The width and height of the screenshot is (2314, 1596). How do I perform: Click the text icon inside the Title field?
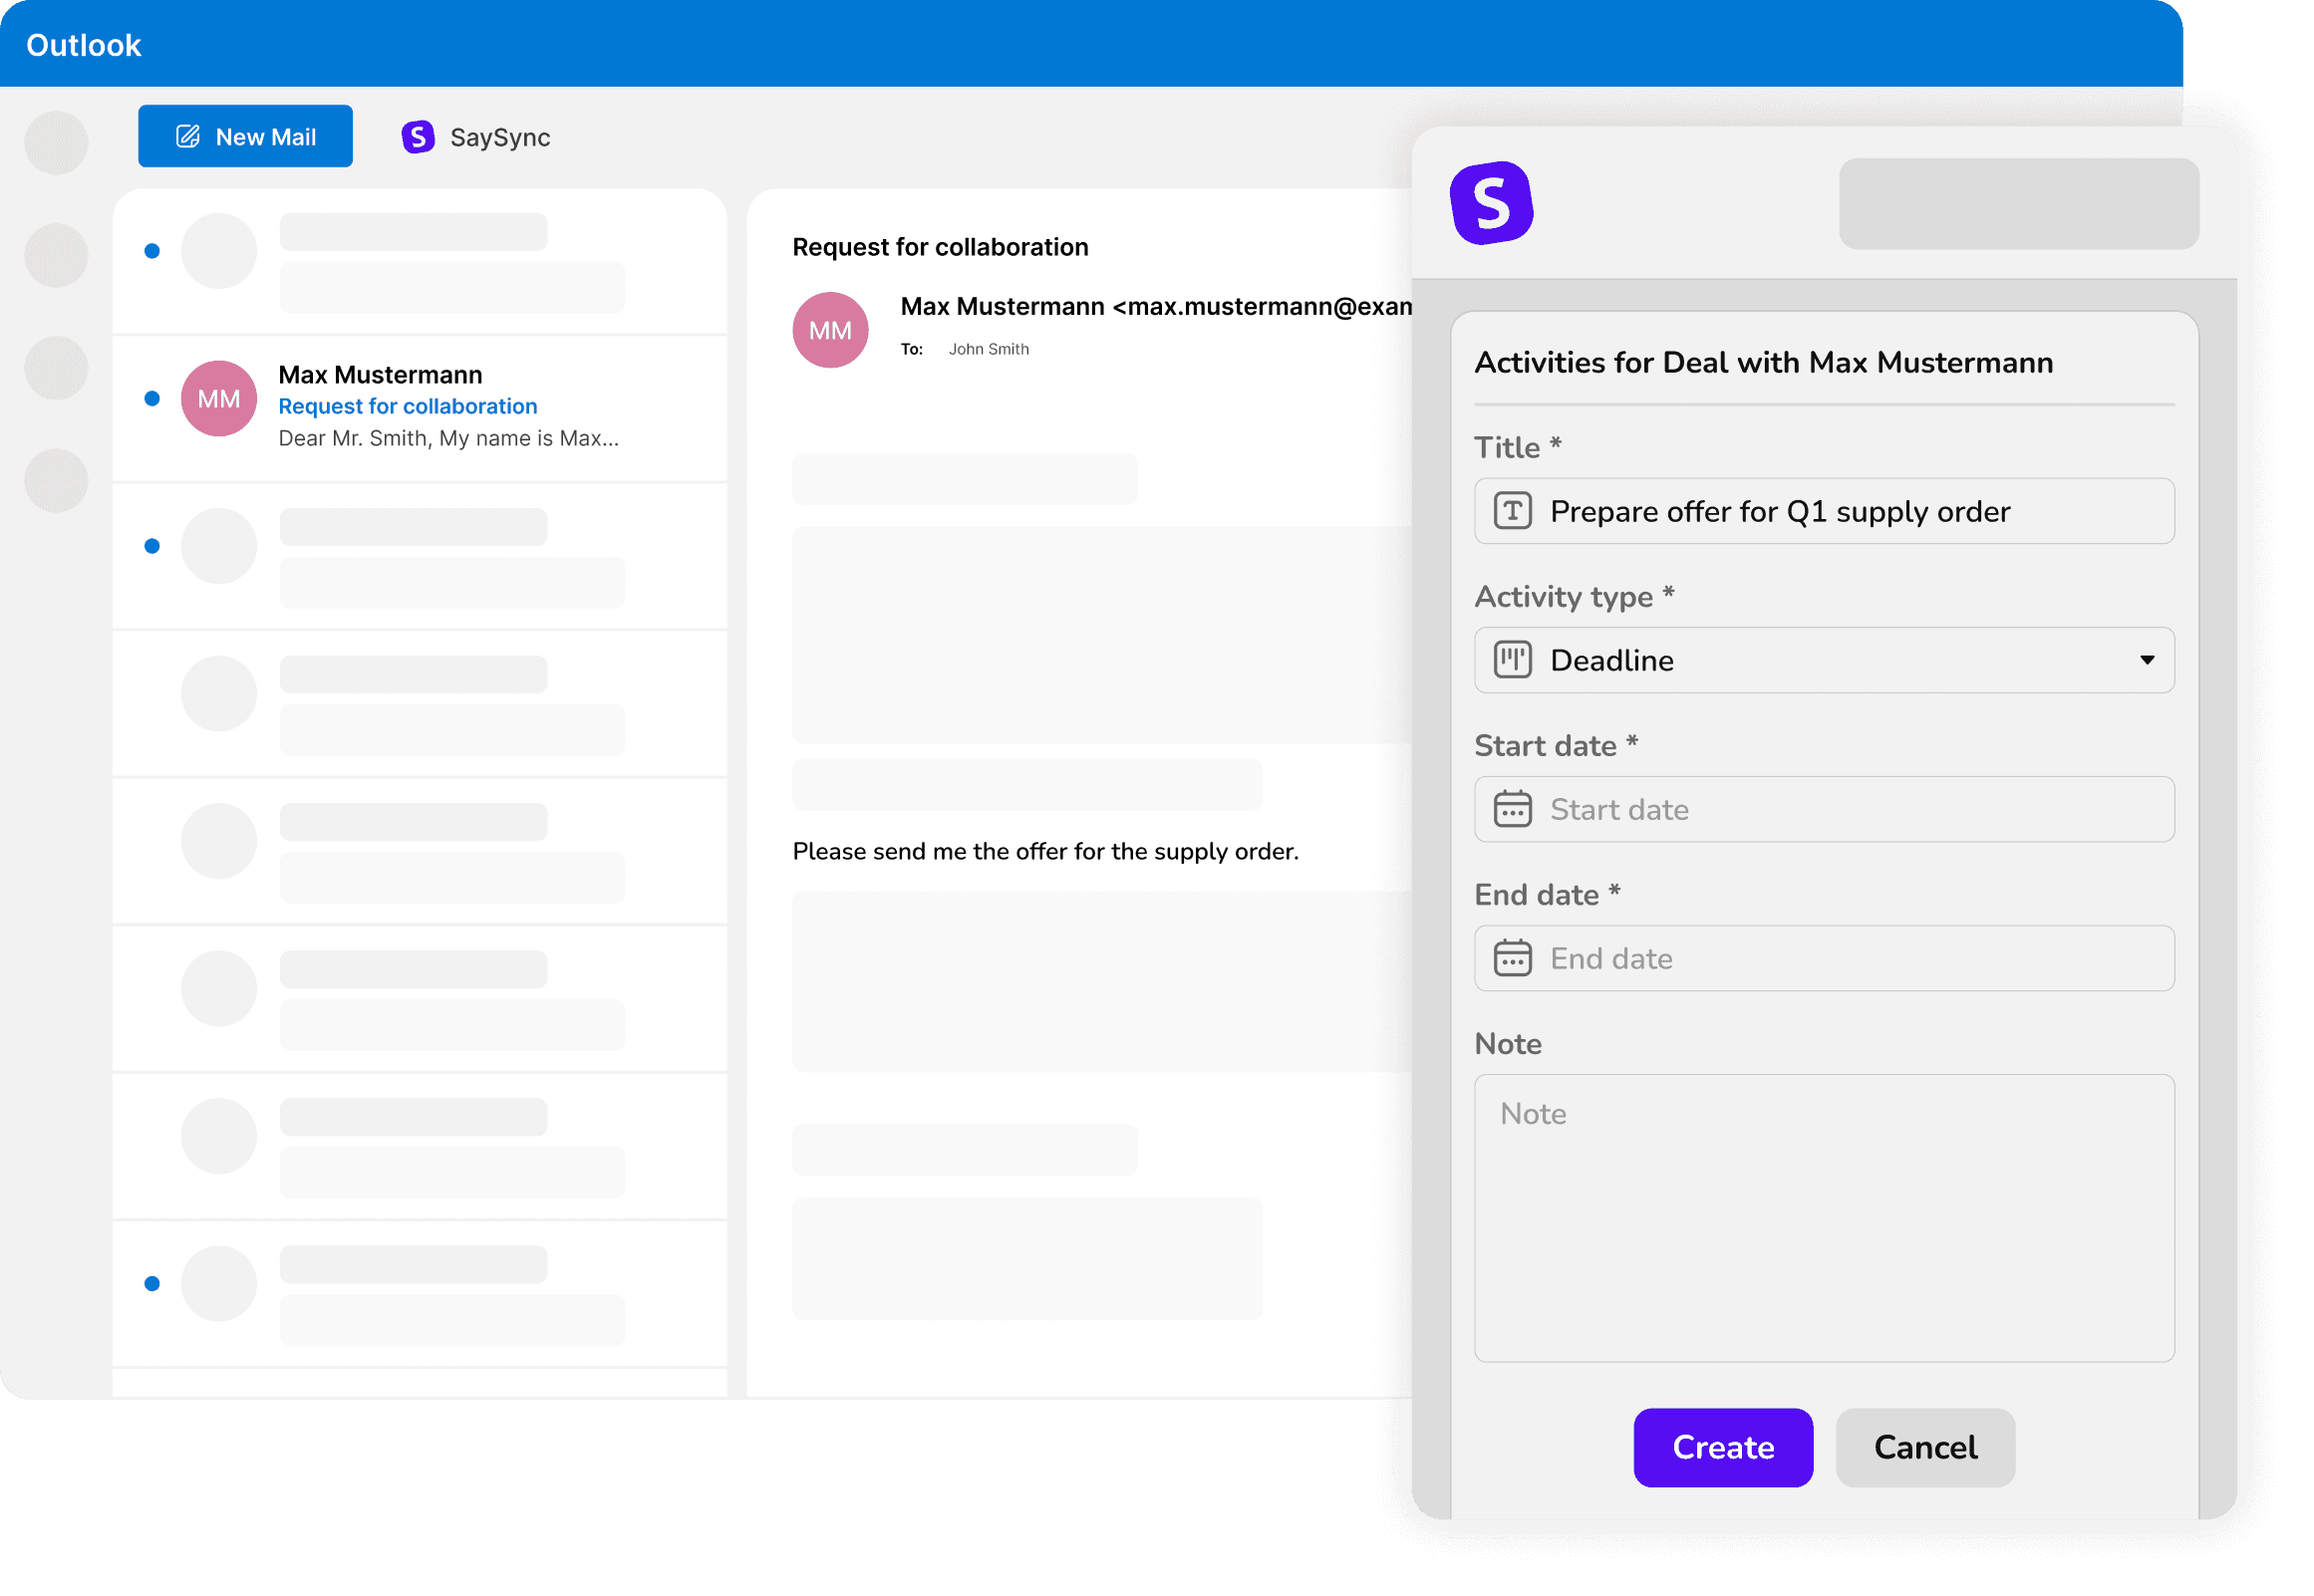[x=1512, y=511]
